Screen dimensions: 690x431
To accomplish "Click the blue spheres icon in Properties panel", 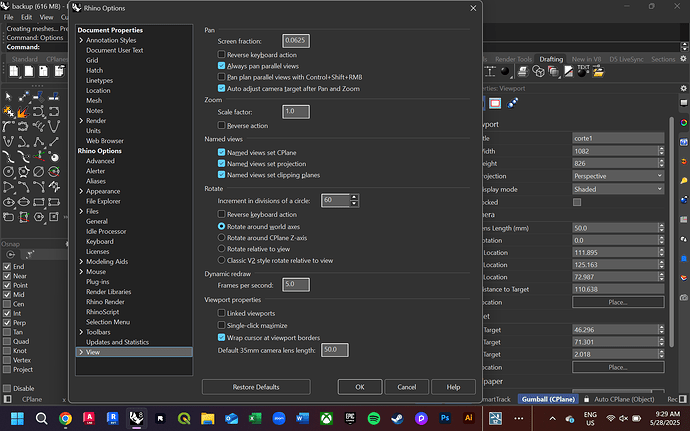I will click(x=512, y=103).
